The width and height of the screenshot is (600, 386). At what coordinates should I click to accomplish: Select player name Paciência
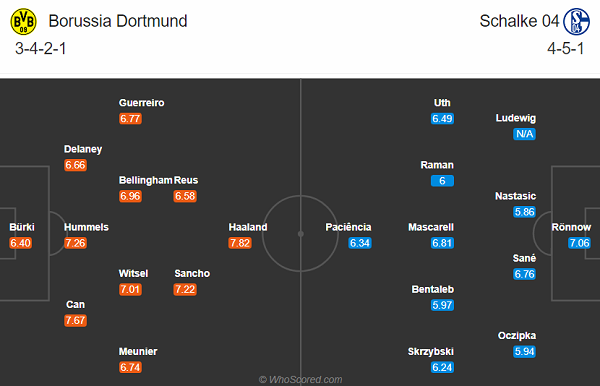pyautogui.click(x=348, y=227)
